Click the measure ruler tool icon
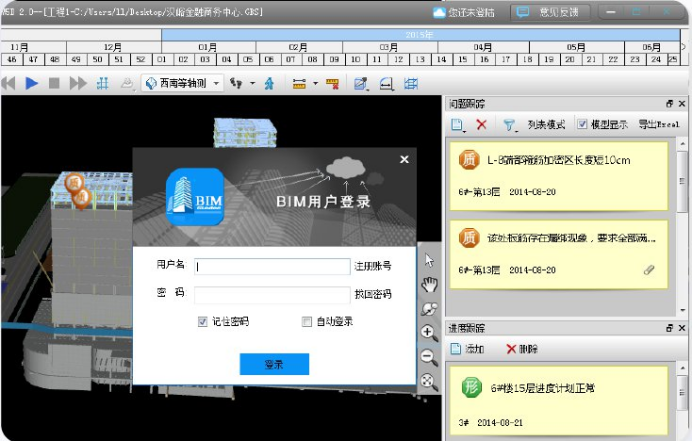692x442 pixels. coord(298,84)
